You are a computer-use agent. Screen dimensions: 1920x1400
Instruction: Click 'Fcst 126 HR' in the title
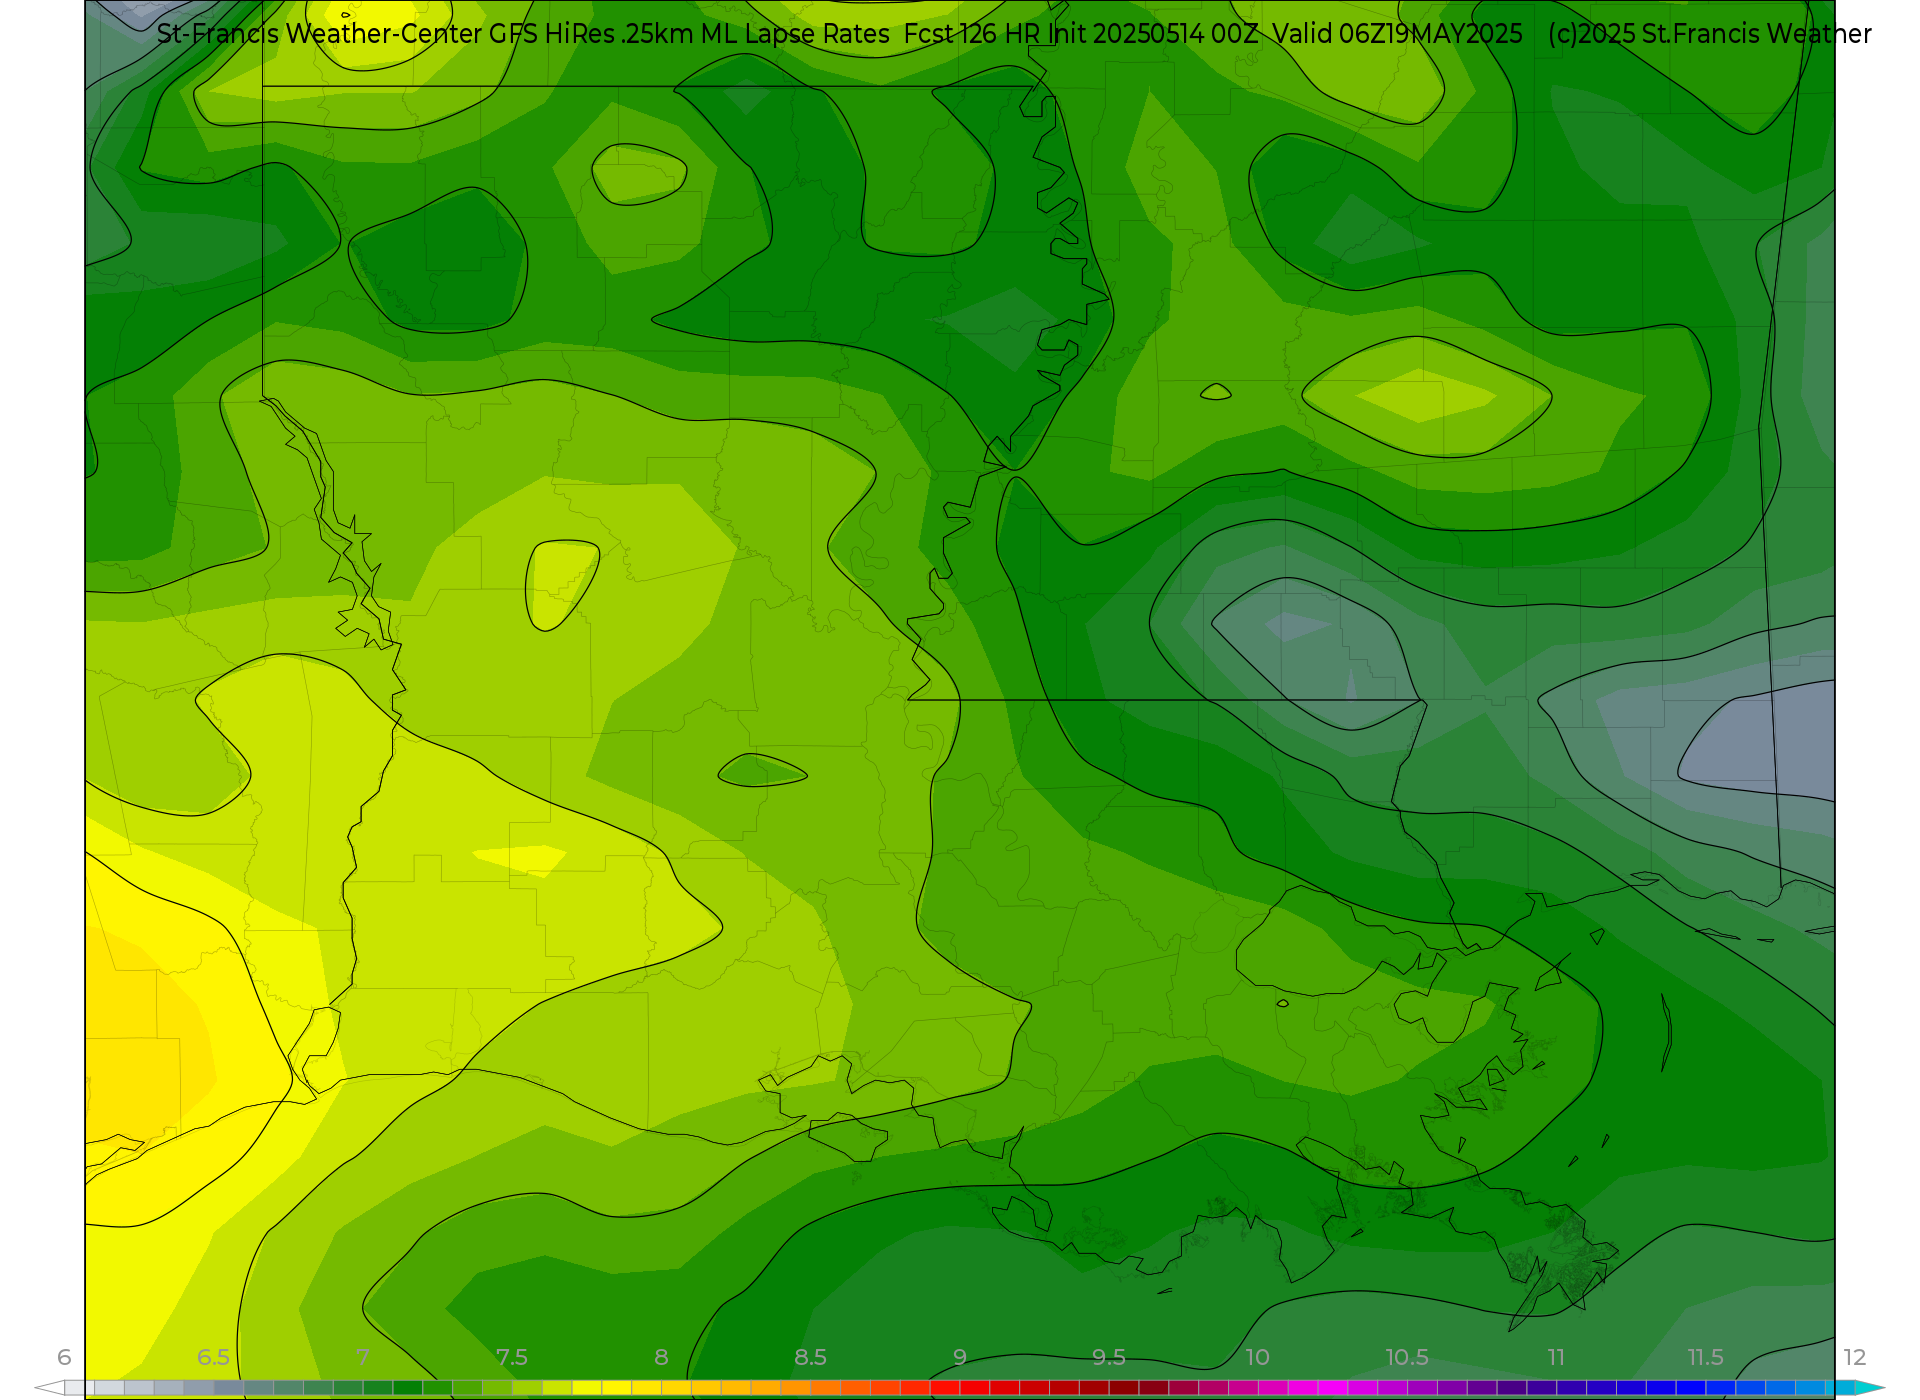(972, 34)
